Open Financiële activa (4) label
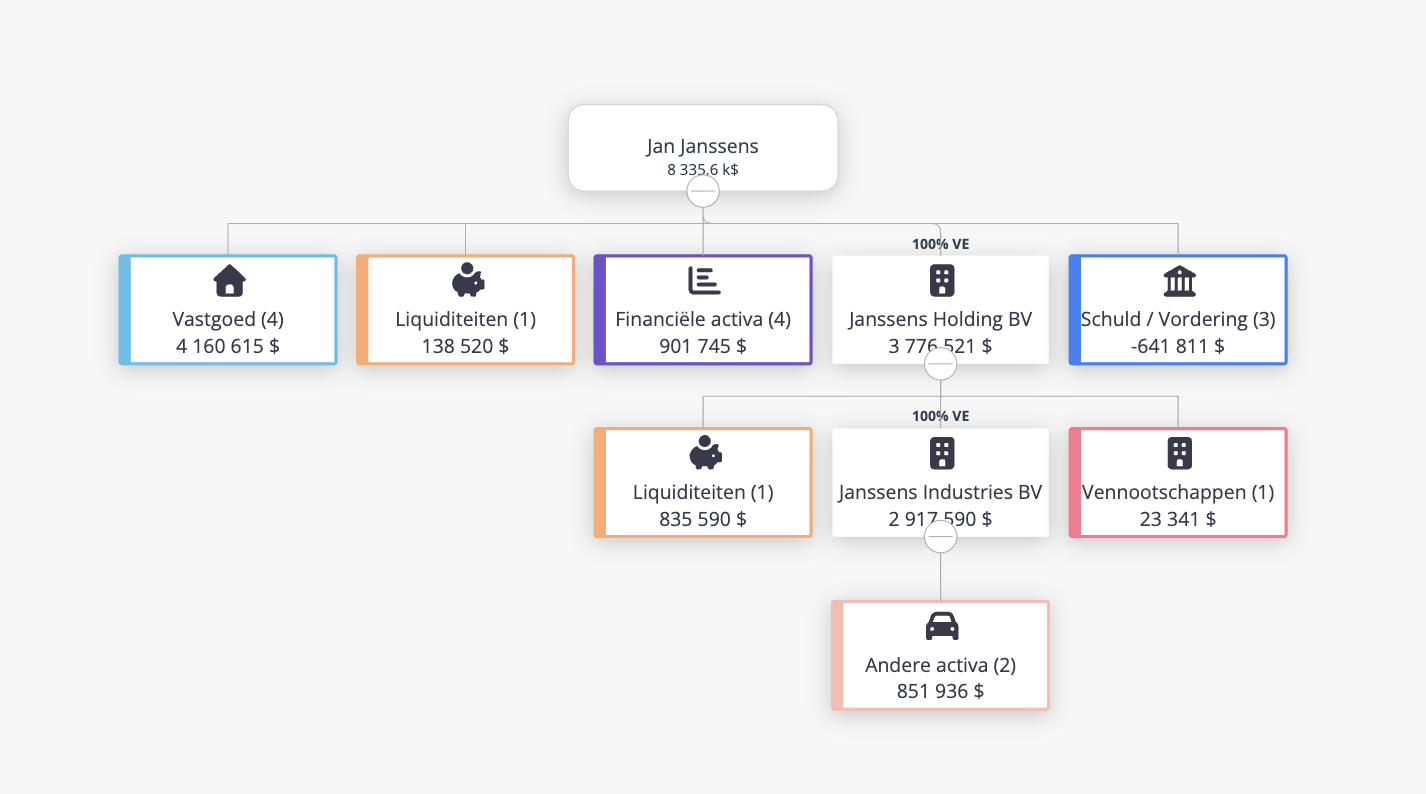The image size is (1426, 794). (703, 320)
